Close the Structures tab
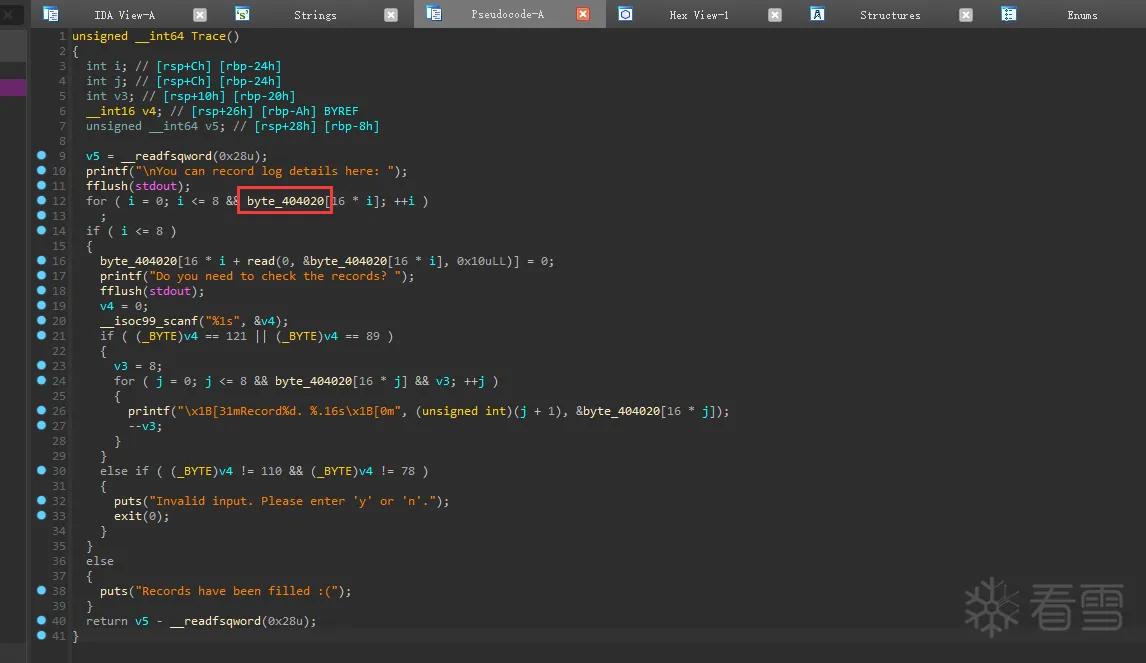Screen dimensions: 1146x663 (965, 15)
